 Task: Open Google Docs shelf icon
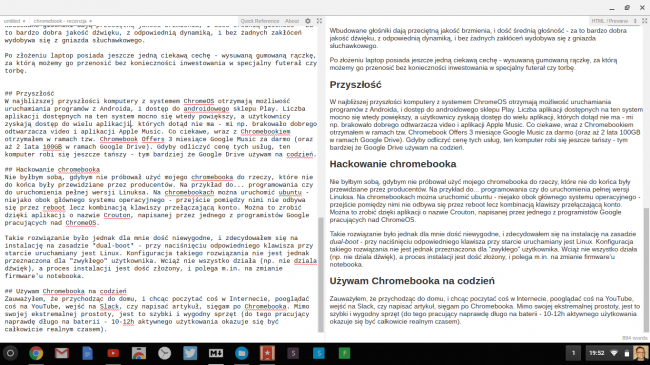pos(87,353)
